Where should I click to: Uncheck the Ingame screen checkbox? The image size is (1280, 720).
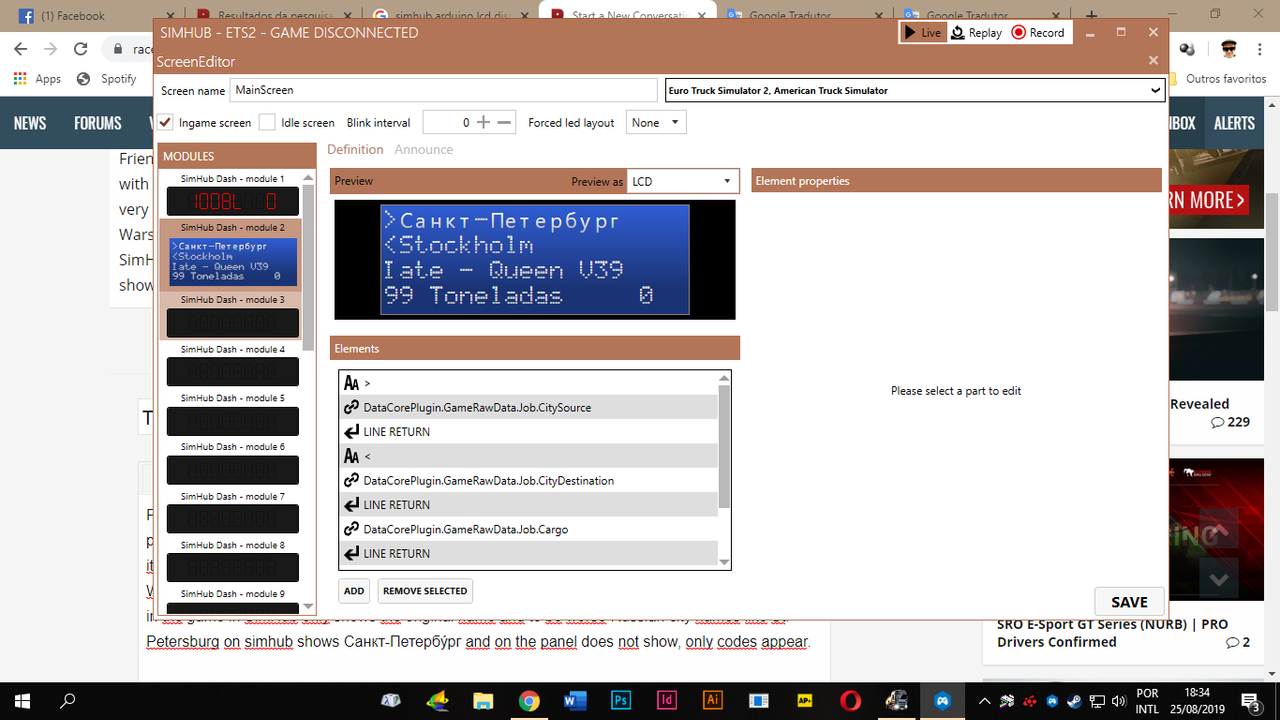(166, 122)
